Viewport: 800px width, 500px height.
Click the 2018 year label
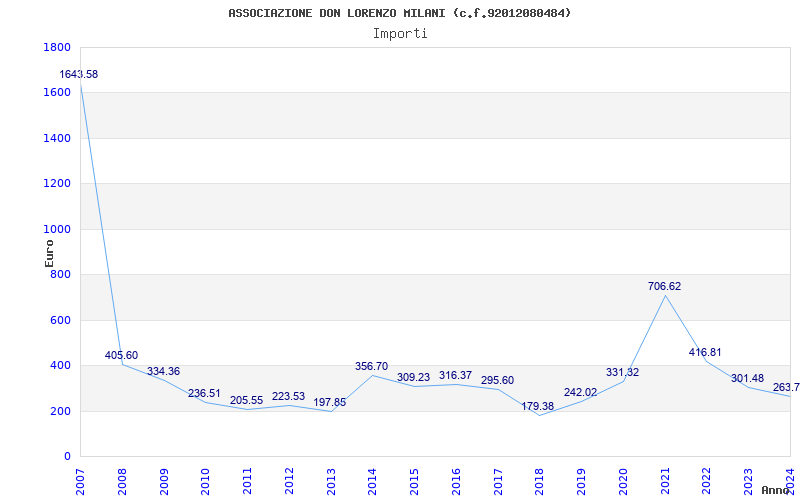pyautogui.click(x=540, y=482)
